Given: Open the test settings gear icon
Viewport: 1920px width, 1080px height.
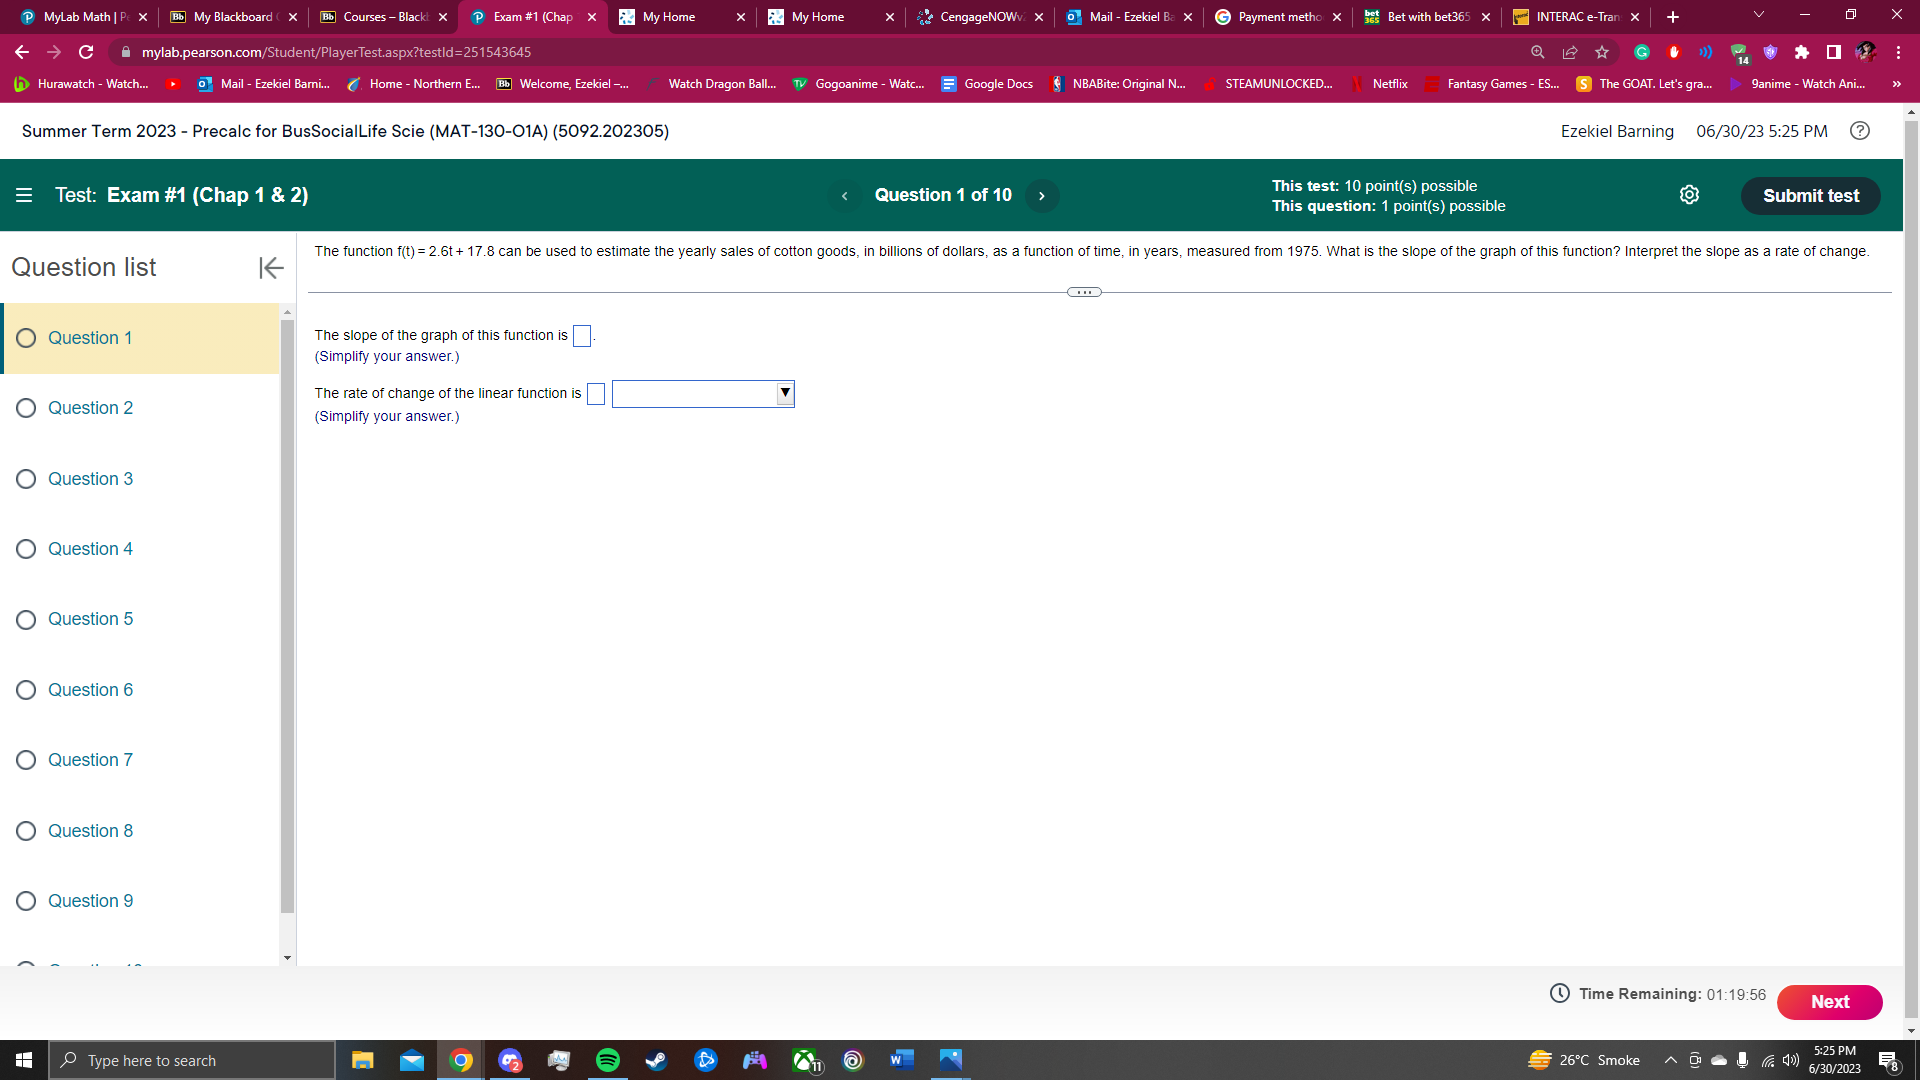Looking at the screenshot, I should [1689, 195].
